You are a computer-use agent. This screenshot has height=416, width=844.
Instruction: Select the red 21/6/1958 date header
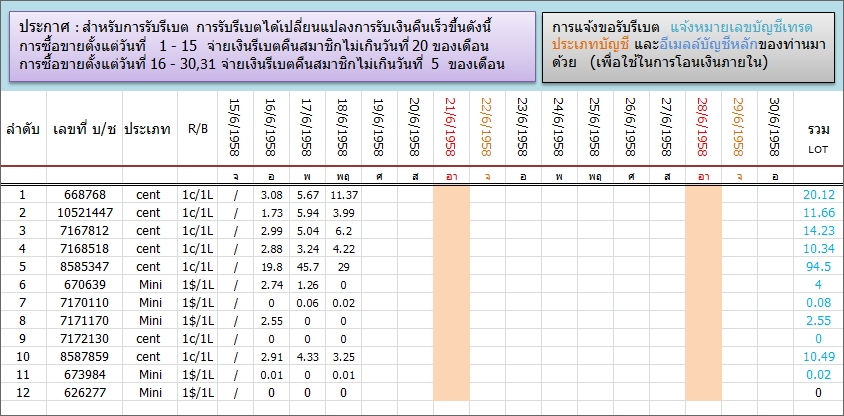(451, 128)
